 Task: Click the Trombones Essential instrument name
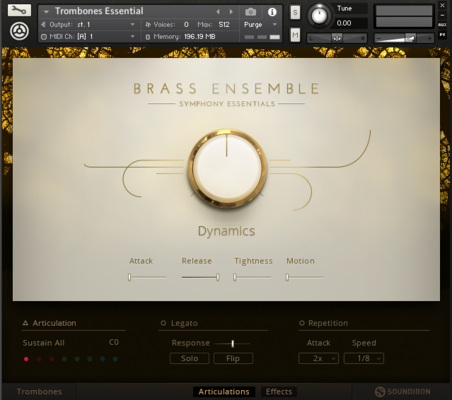[99, 11]
